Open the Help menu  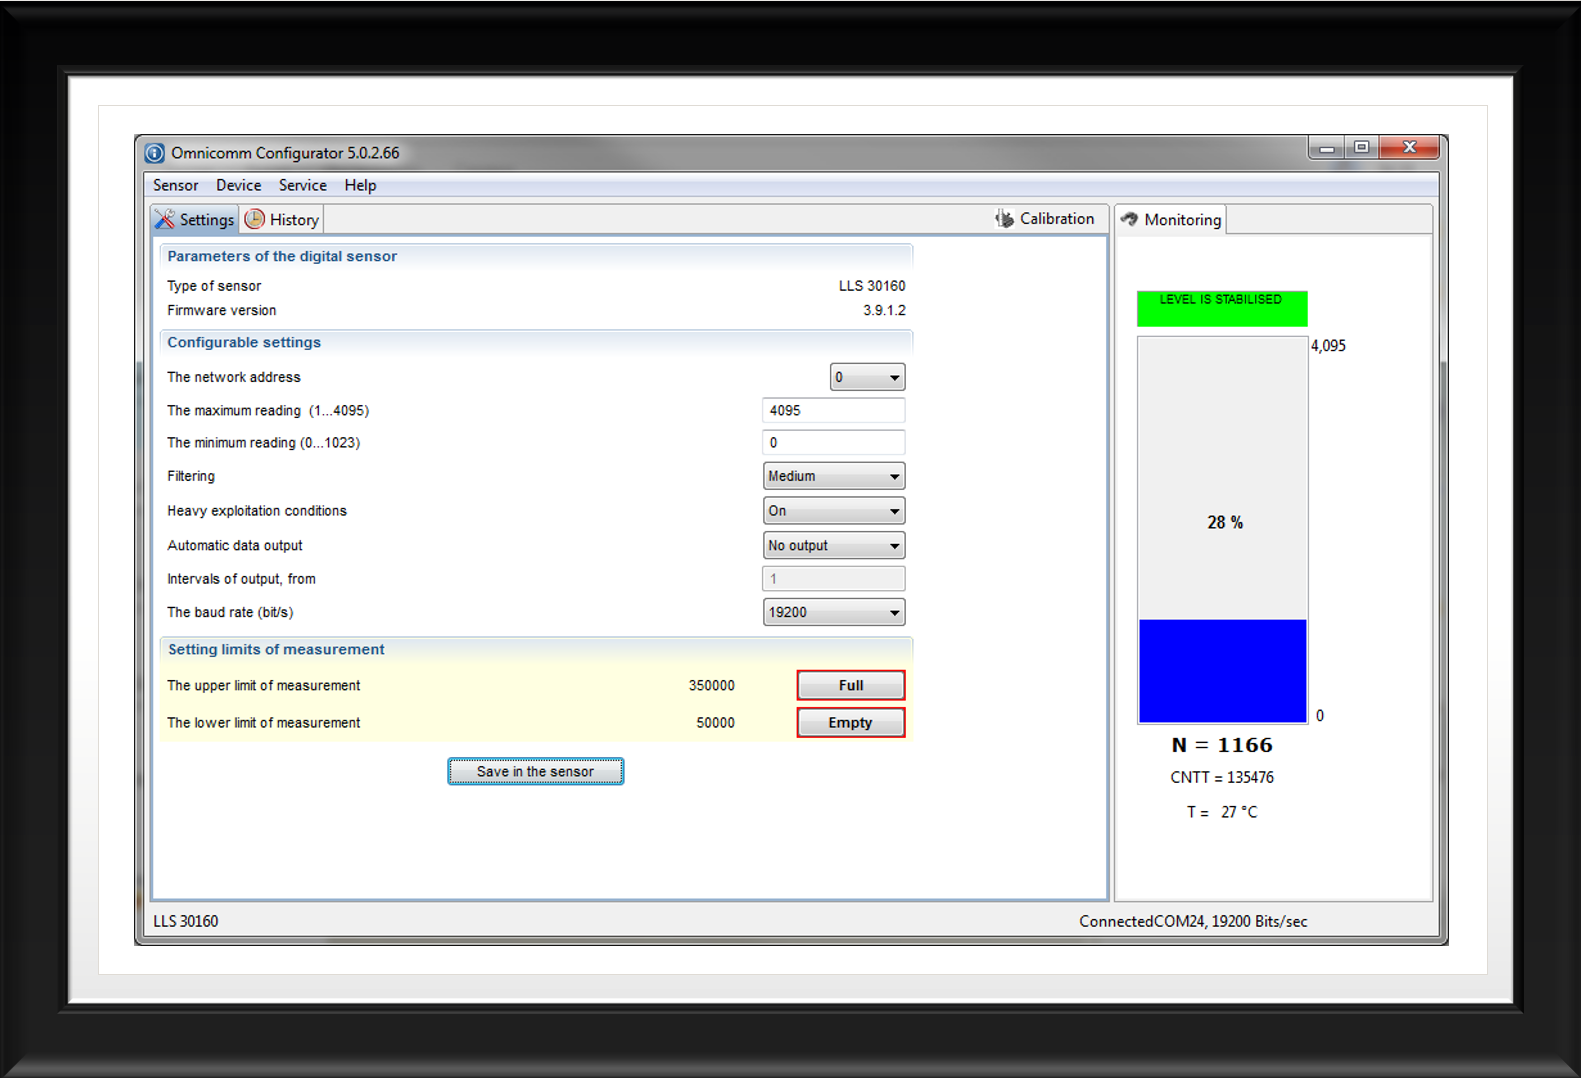(x=360, y=185)
